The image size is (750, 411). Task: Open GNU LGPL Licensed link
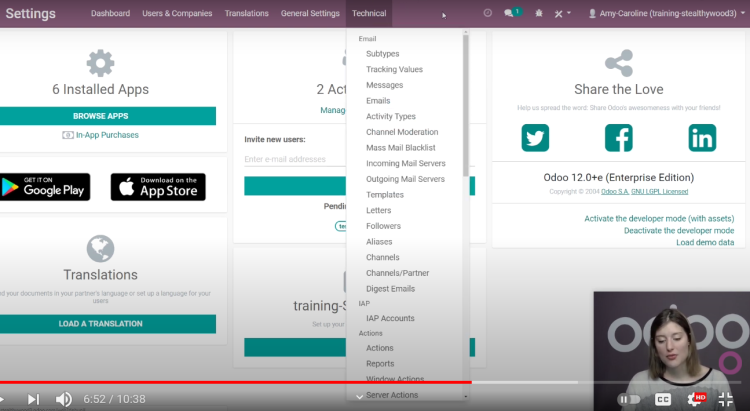click(659, 191)
